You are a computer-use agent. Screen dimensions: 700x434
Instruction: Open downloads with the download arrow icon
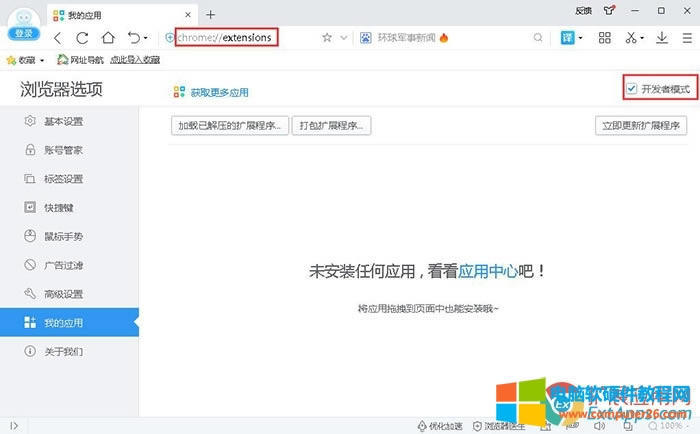[662, 38]
